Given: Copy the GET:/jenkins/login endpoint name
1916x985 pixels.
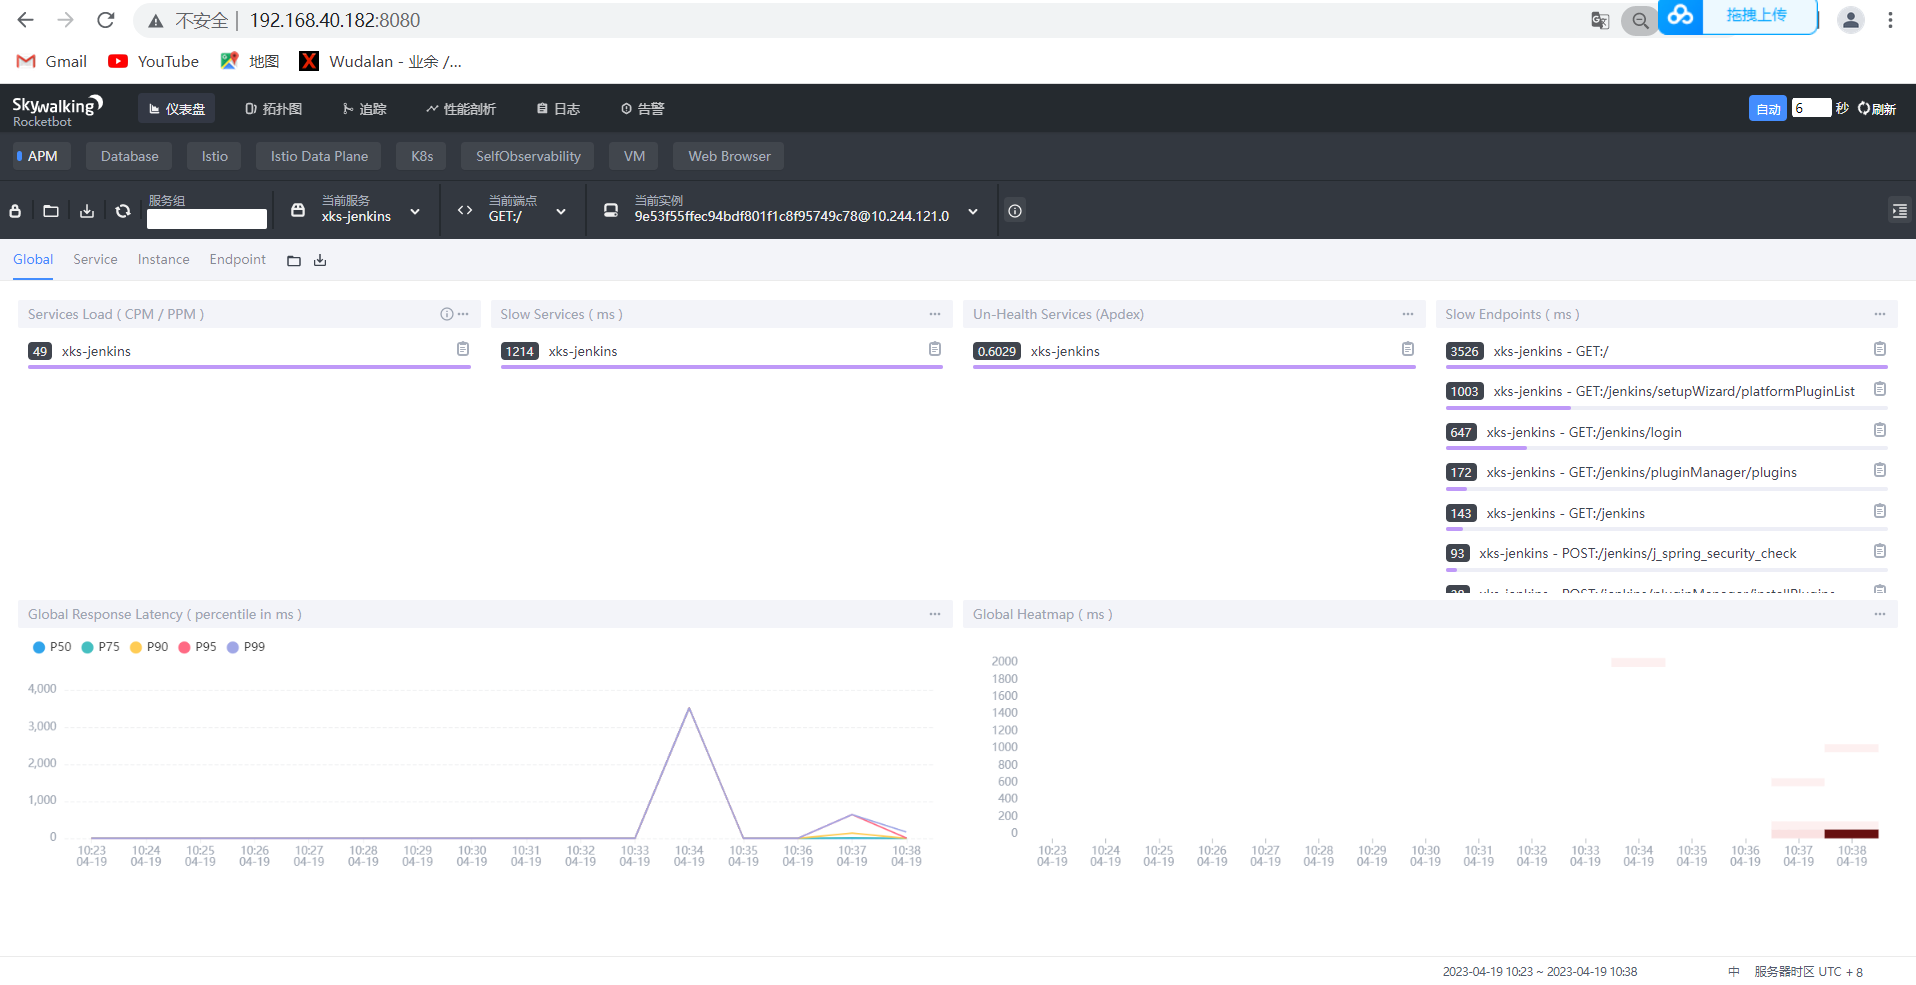Looking at the screenshot, I should click(x=1880, y=430).
